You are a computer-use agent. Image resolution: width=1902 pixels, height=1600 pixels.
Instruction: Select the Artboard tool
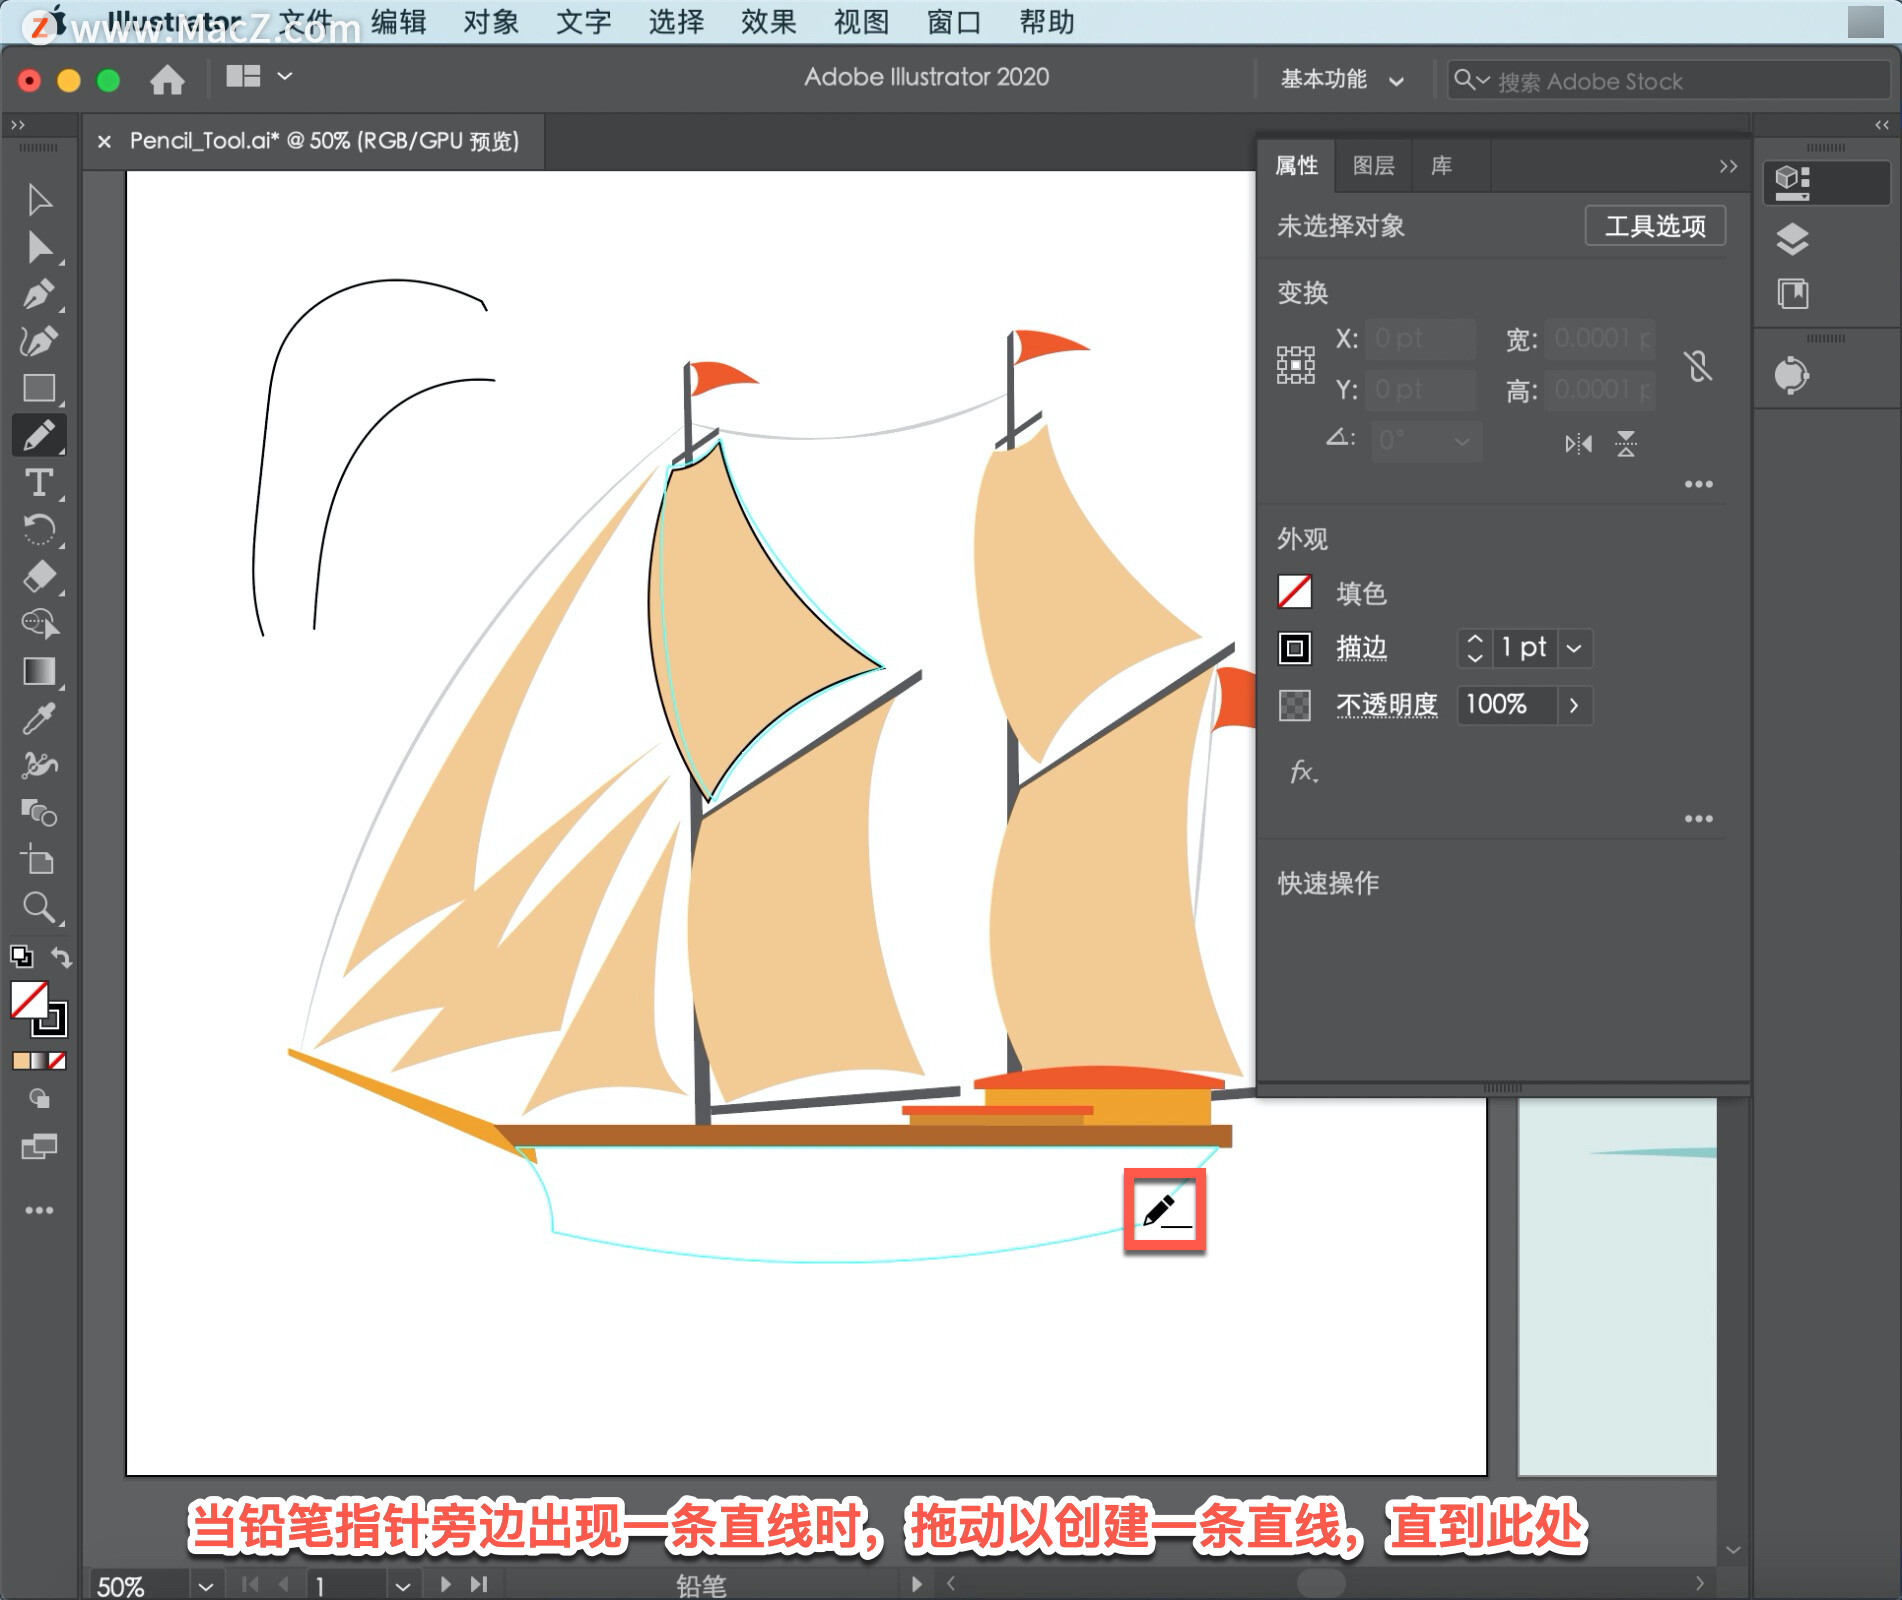pyautogui.click(x=39, y=859)
